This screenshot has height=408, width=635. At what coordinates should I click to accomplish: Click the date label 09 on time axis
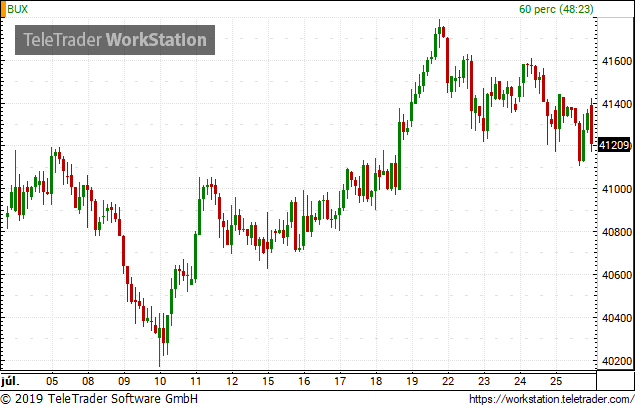tap(124, 381)
